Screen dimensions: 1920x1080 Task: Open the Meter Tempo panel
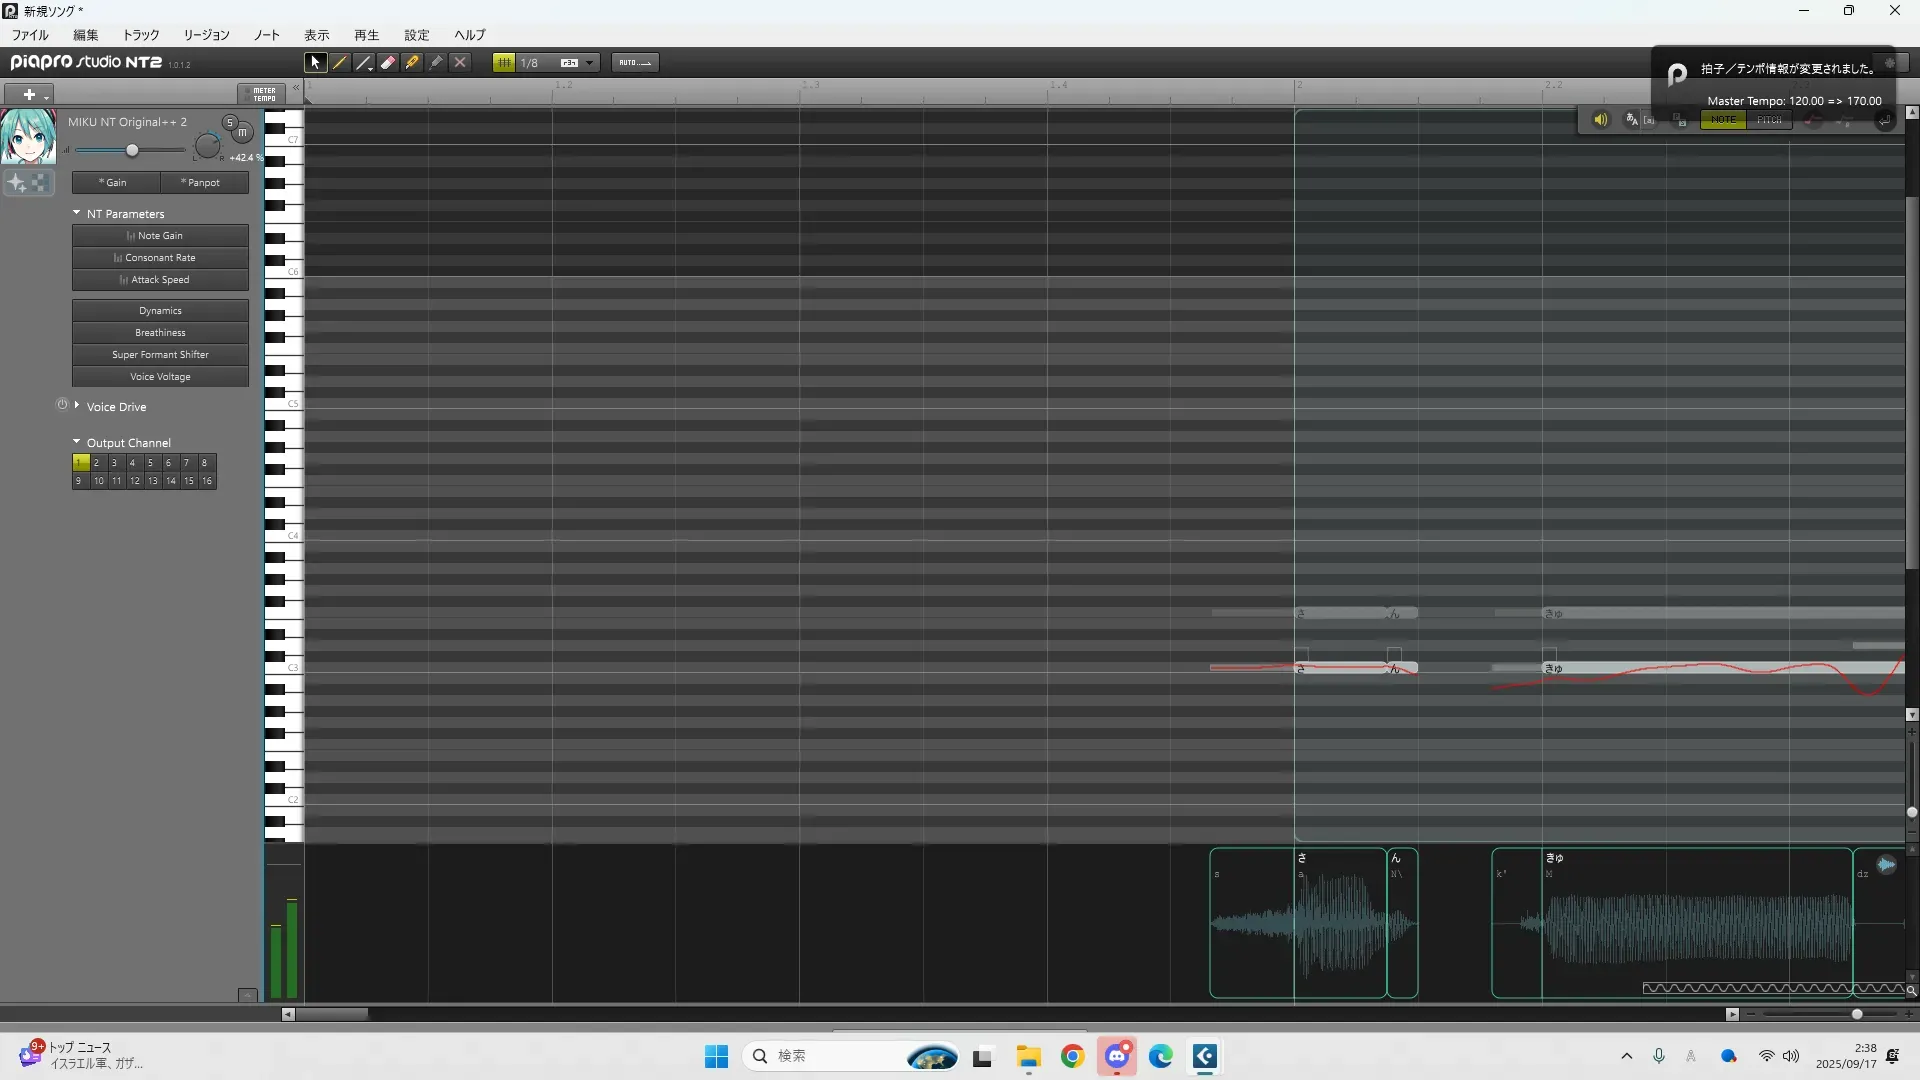click(263, 94)
